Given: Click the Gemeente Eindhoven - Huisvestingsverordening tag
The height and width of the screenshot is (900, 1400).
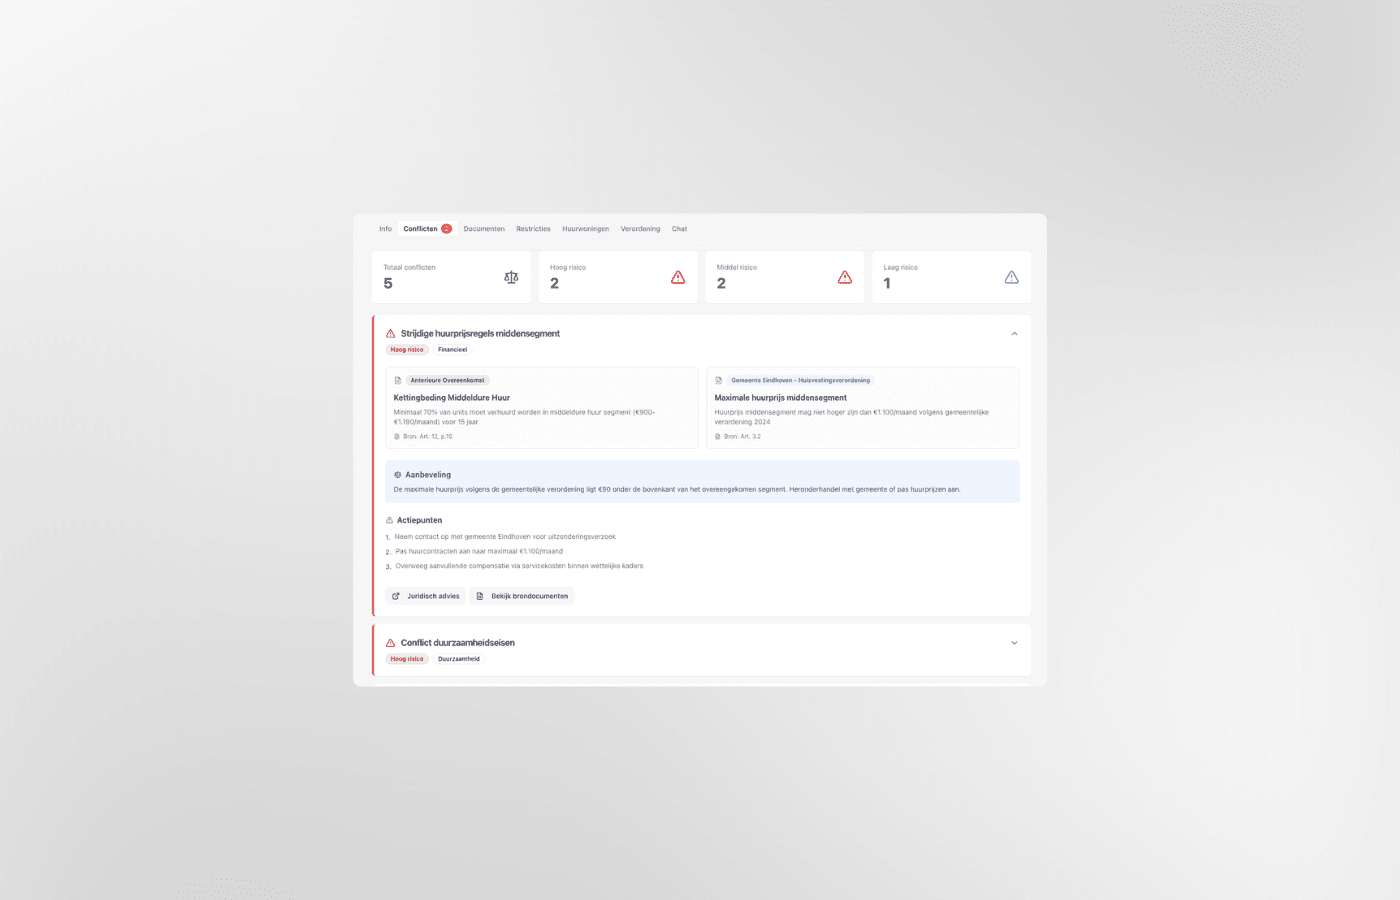Looking at the screenshot, I should (x=800, y=380).
